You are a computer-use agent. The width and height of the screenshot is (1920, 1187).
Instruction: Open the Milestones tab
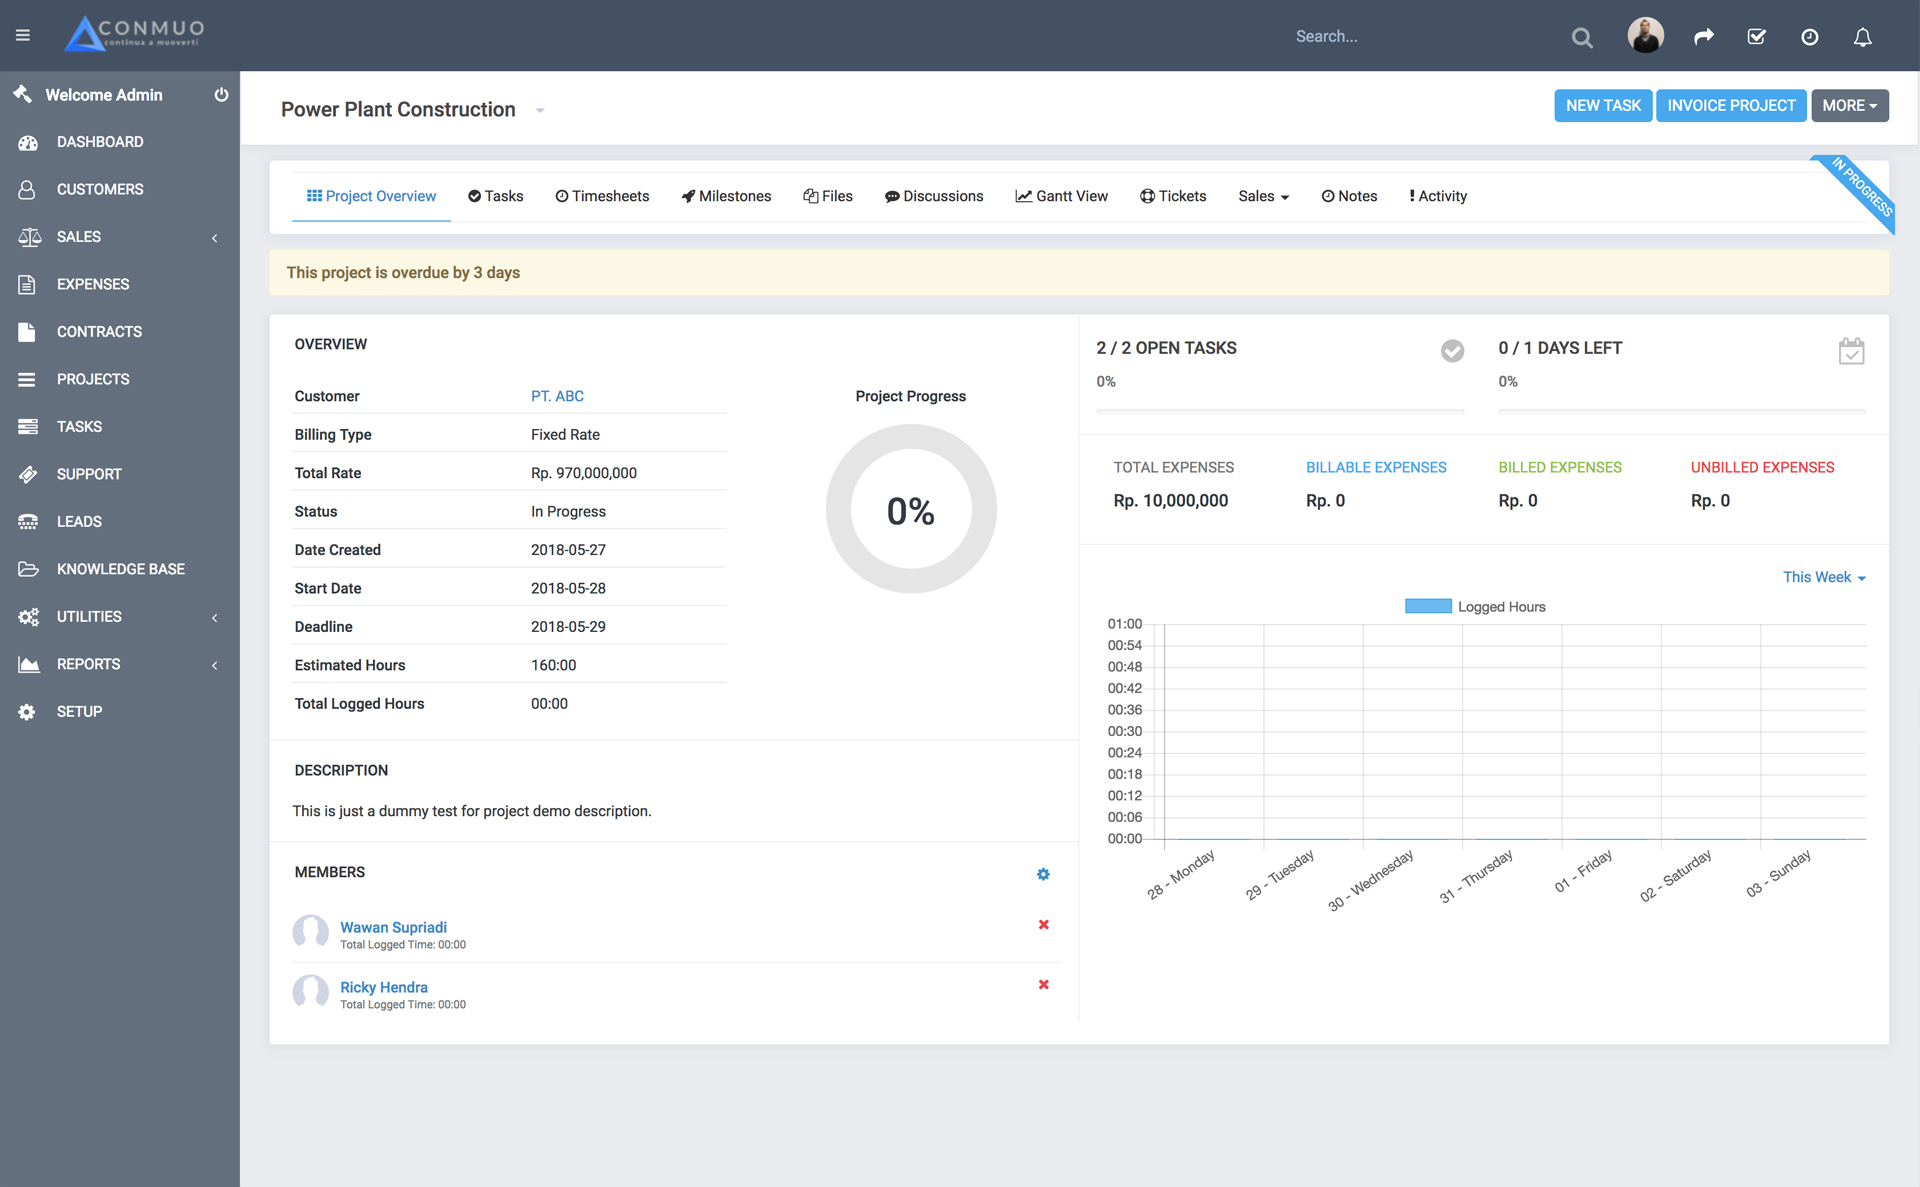pos(726,197)
